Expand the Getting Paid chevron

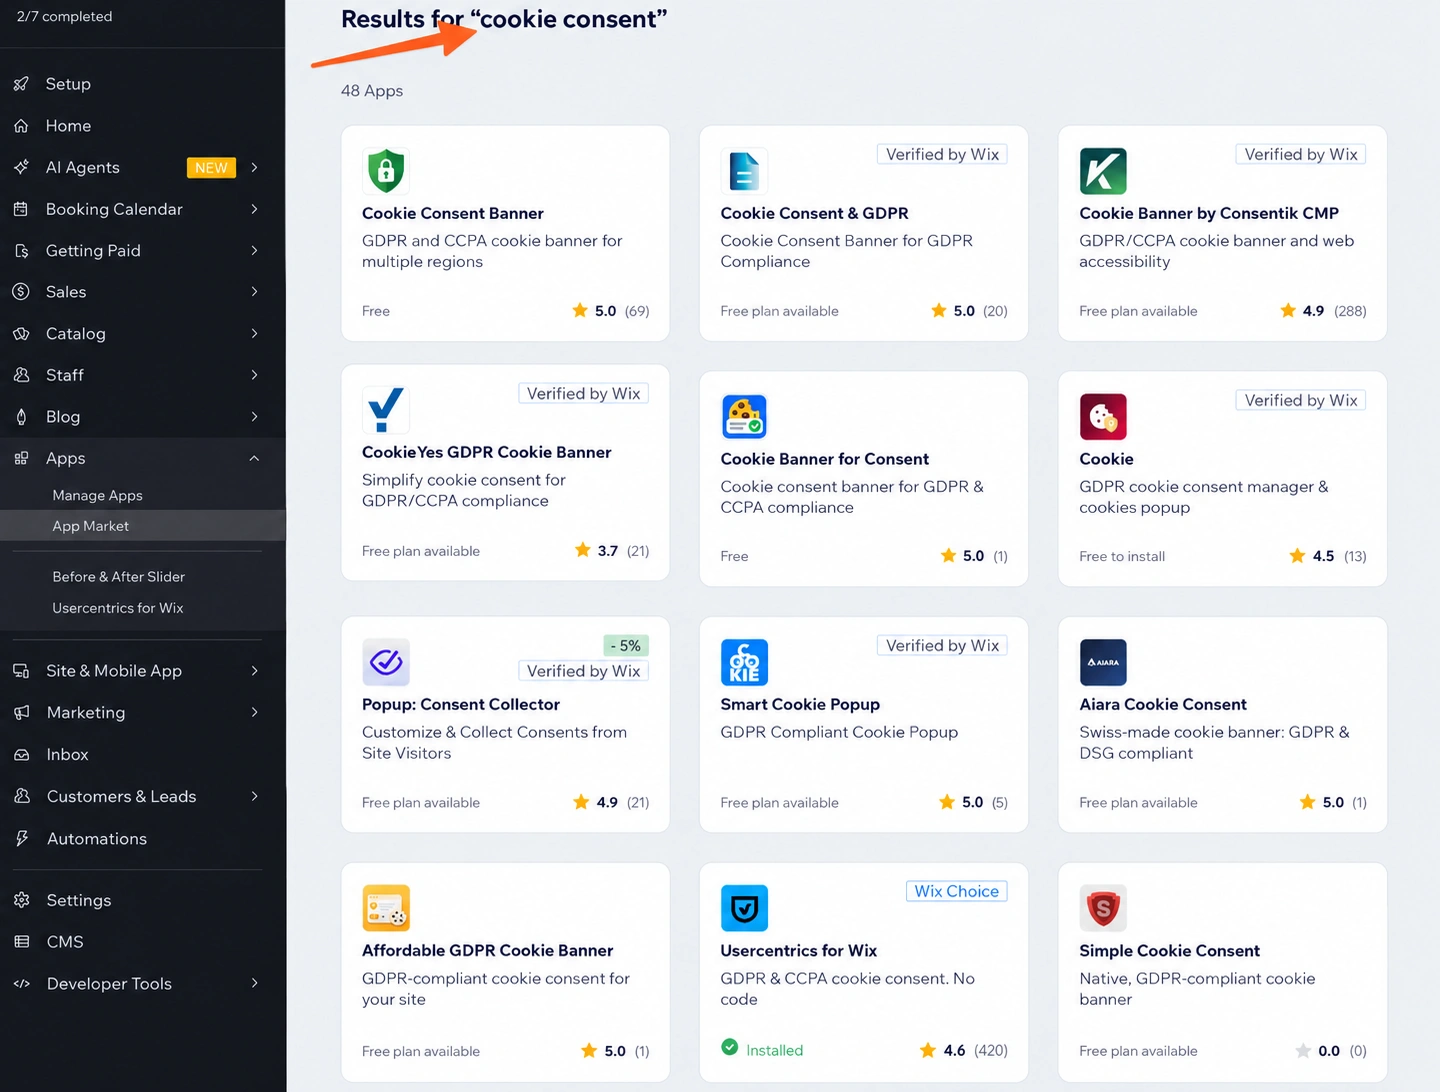[254, 250]
